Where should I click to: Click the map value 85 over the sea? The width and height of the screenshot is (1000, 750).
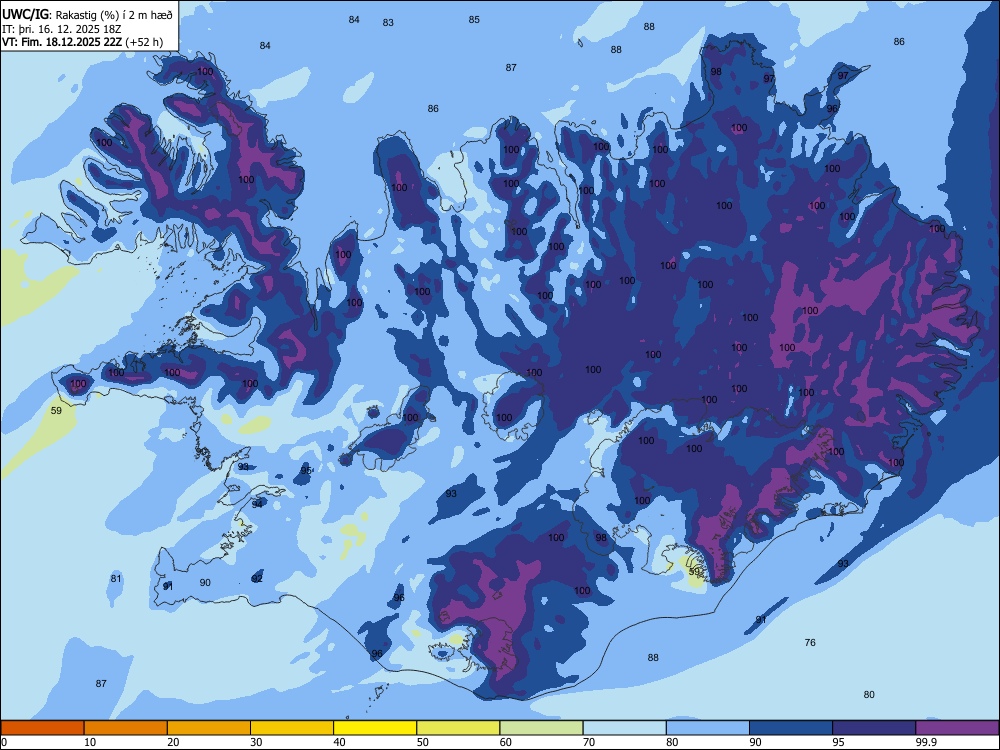474,20
